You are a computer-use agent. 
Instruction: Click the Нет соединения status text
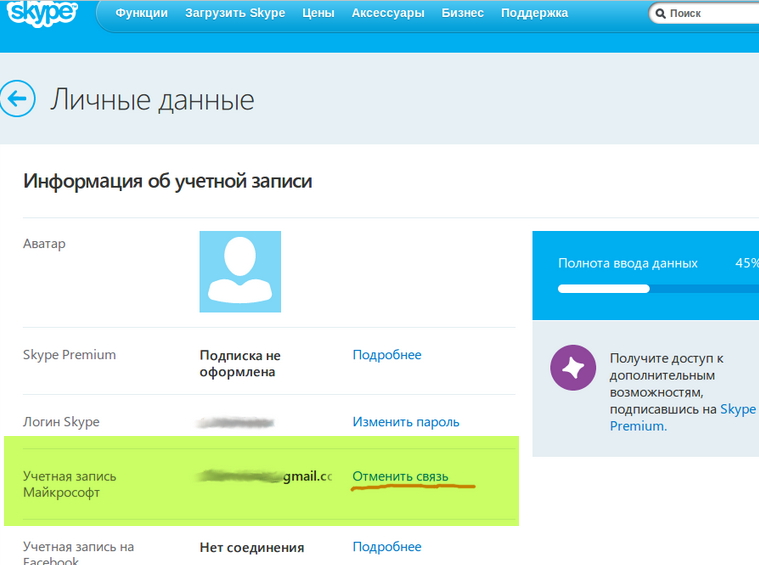click(x=252, y=548)
